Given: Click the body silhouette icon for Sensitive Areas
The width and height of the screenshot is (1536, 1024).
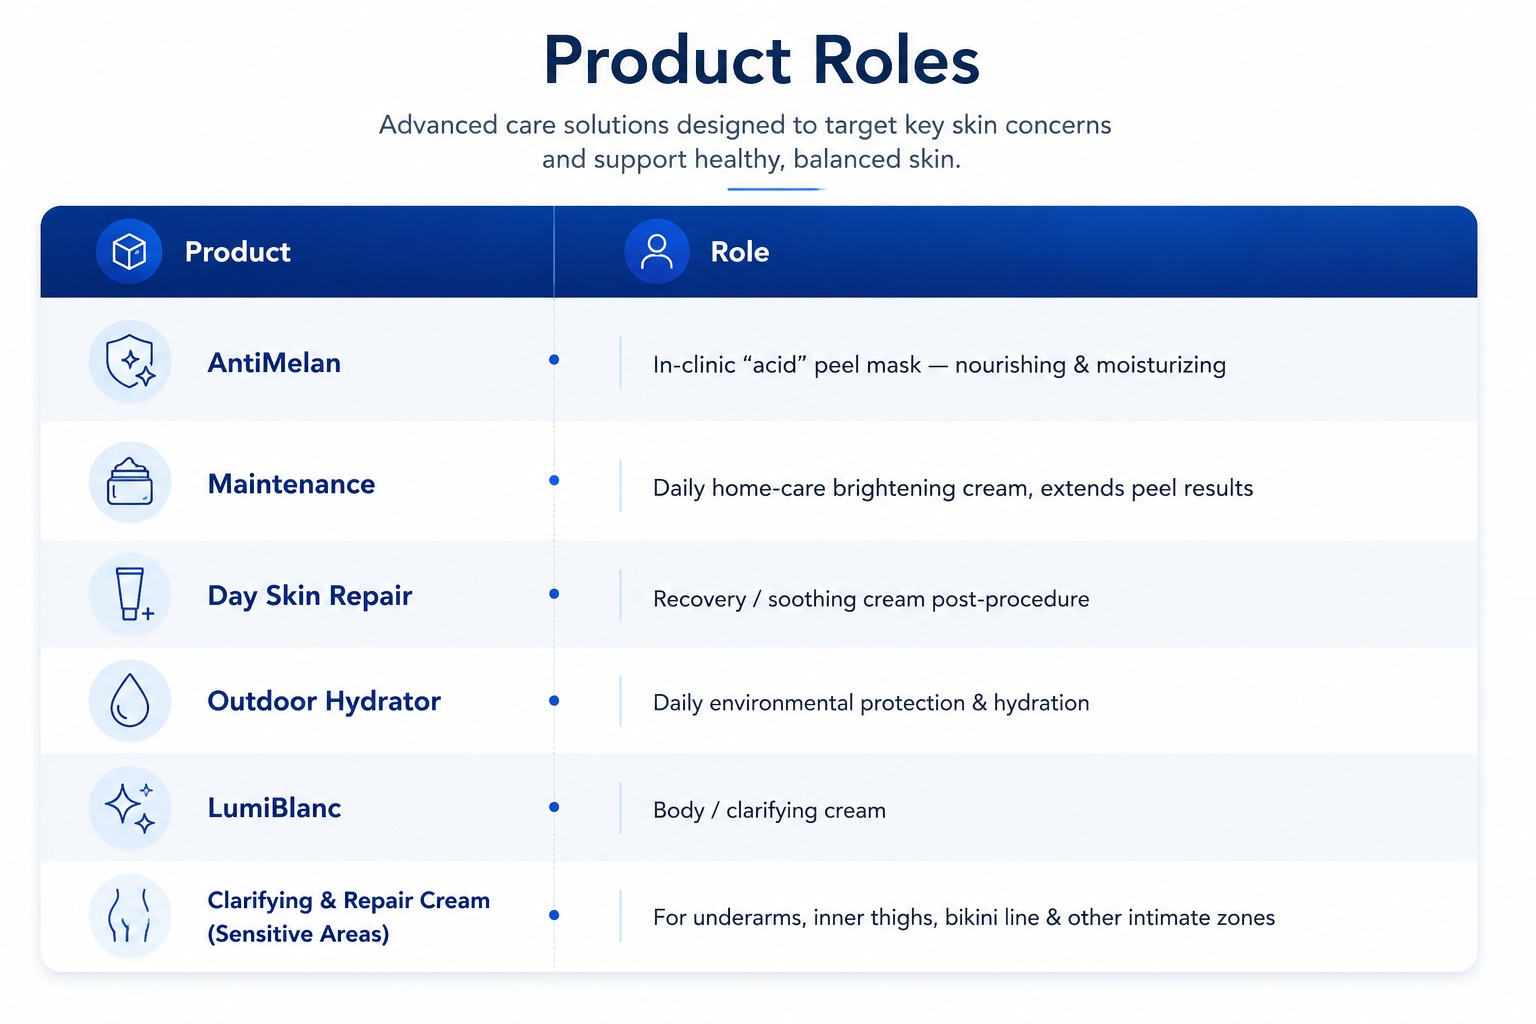Looking at the screenshot, I should 130,915.
